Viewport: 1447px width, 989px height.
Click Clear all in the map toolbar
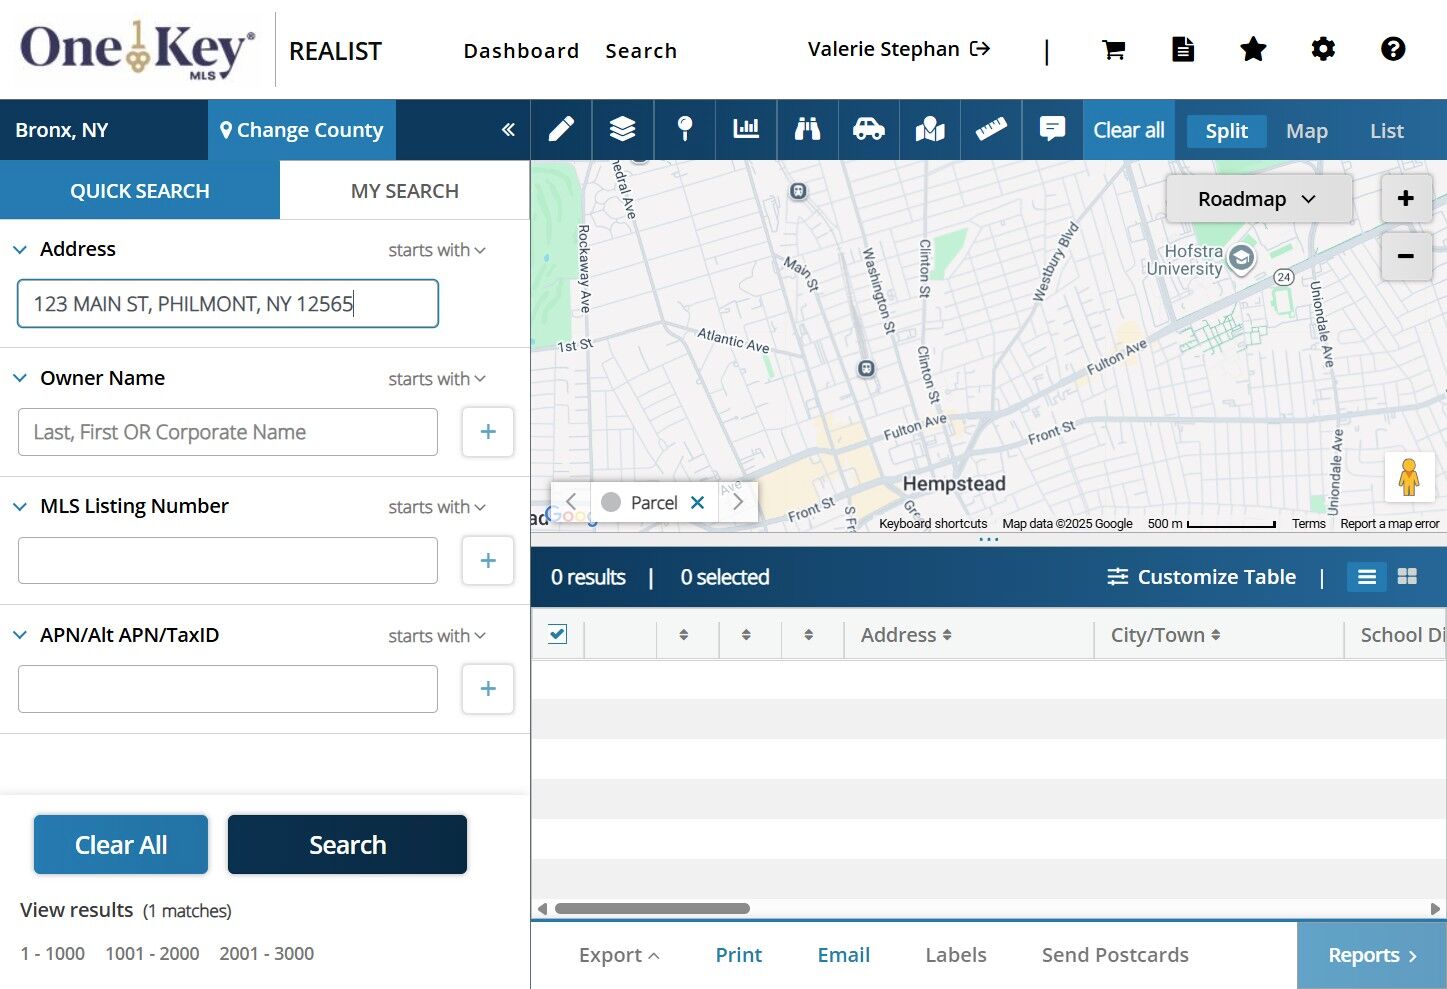1129,130
